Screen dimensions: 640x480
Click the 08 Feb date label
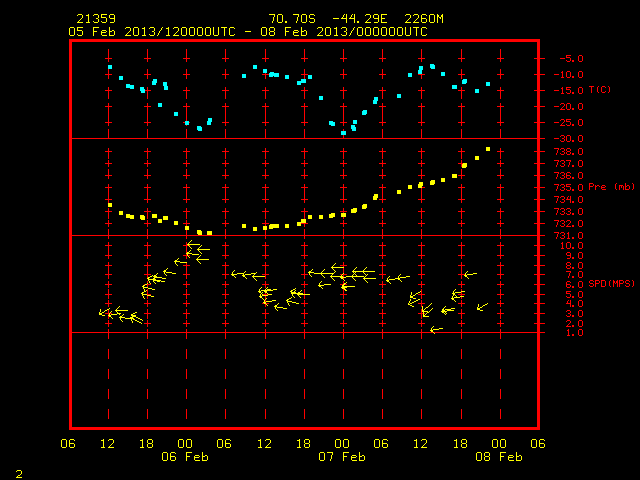coord(499,457)
